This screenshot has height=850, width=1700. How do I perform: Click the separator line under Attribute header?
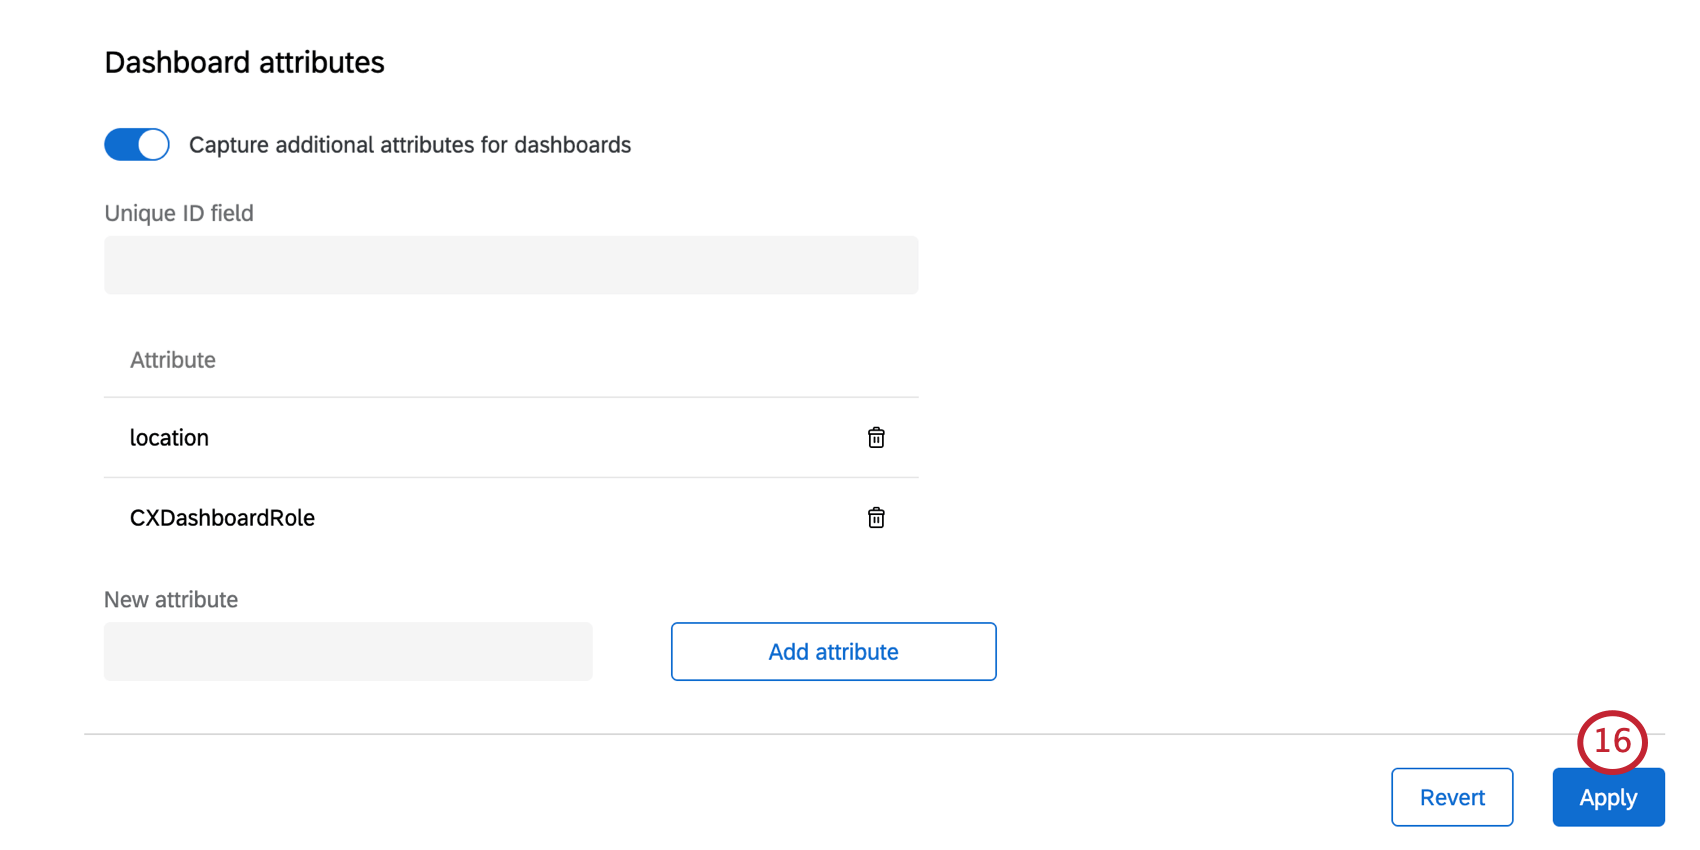pos(511,397)
